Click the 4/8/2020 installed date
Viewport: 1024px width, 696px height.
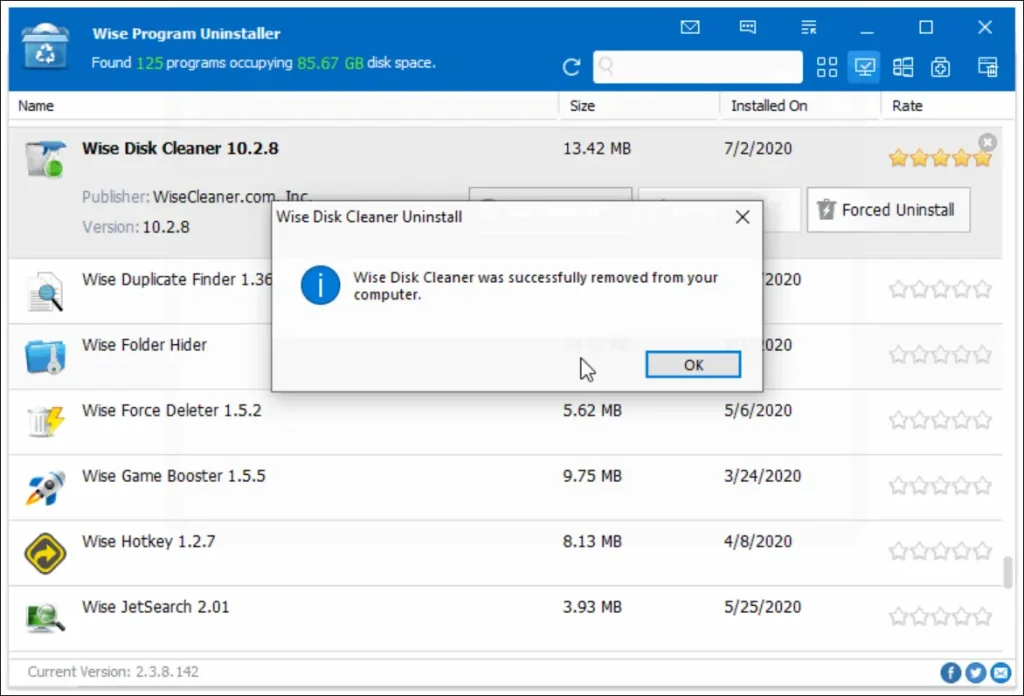tap(758, 541)
